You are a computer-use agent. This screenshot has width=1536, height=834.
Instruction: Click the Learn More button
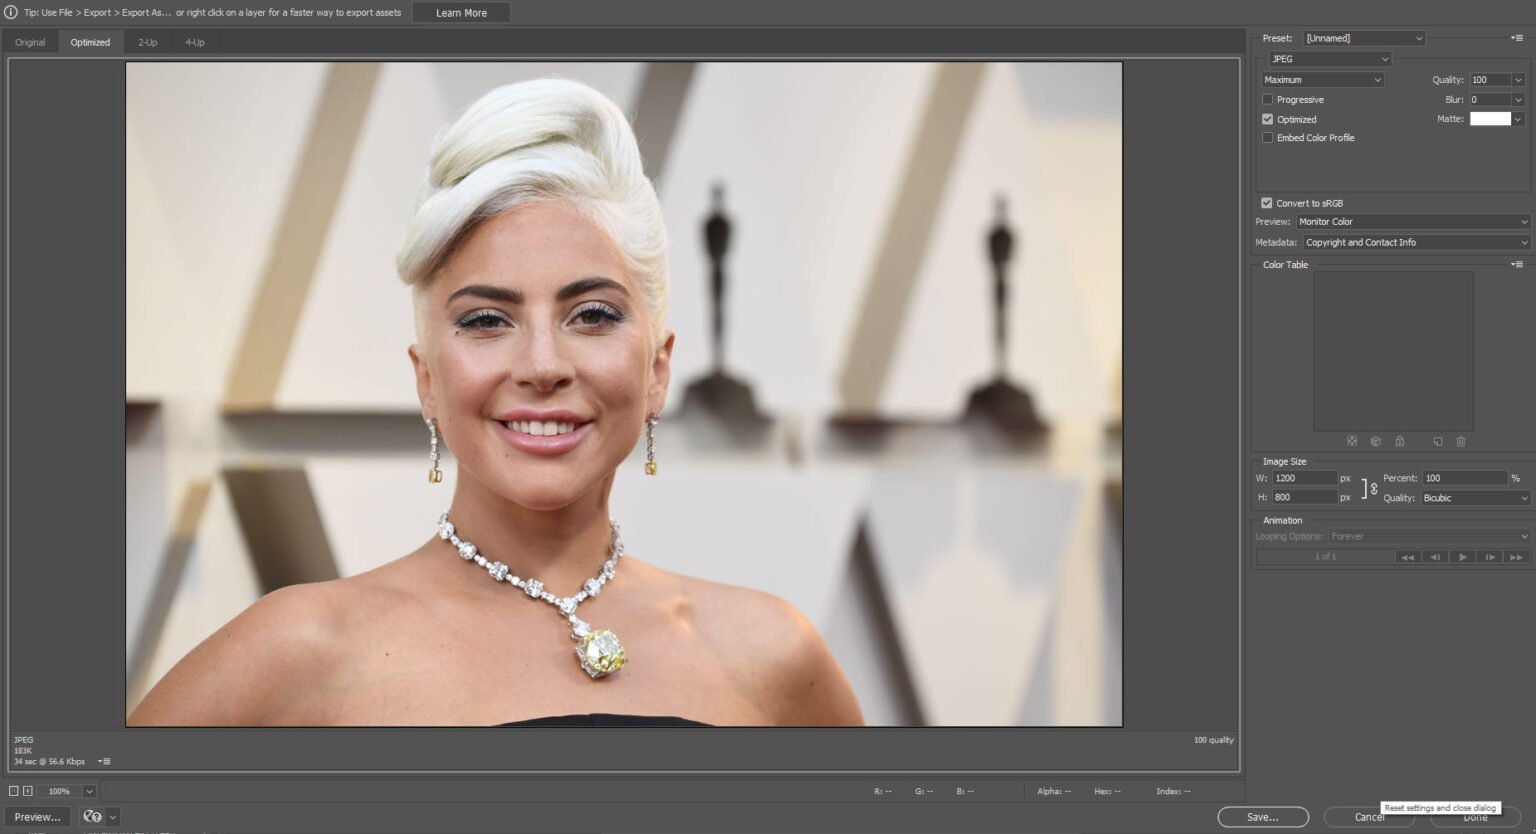click(461, 12)
